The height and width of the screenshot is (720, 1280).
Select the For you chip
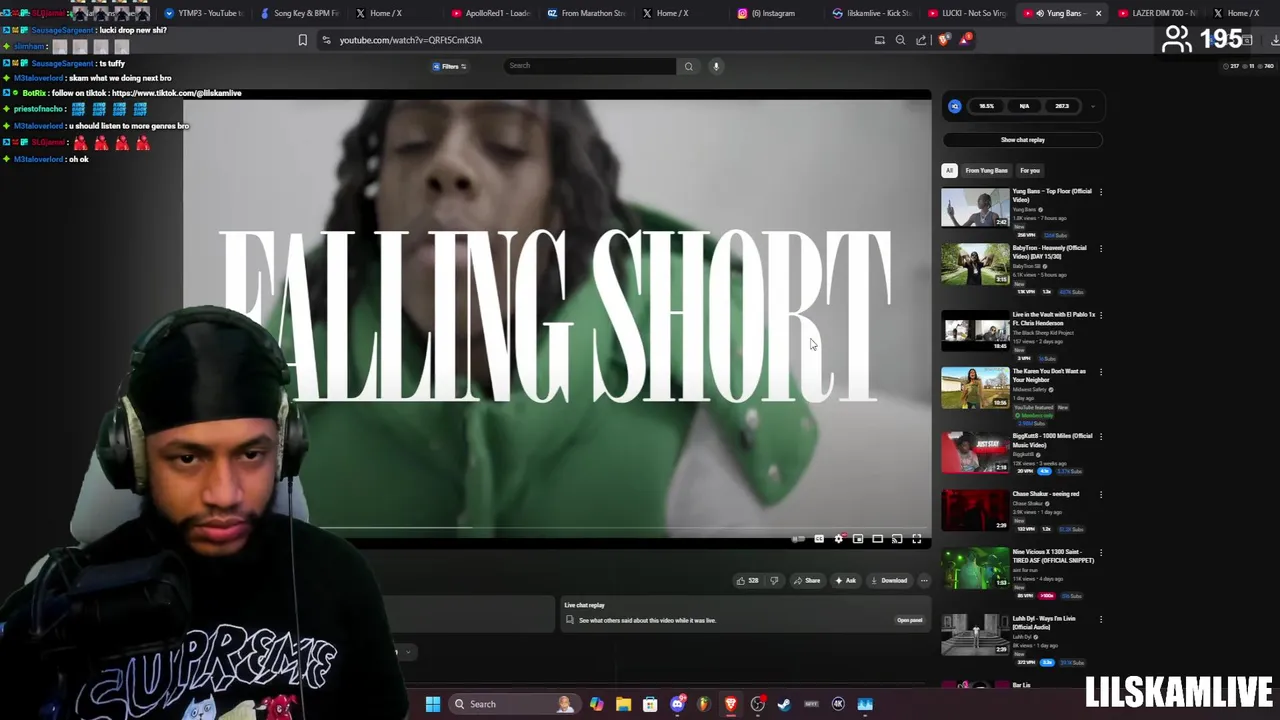1030,170
